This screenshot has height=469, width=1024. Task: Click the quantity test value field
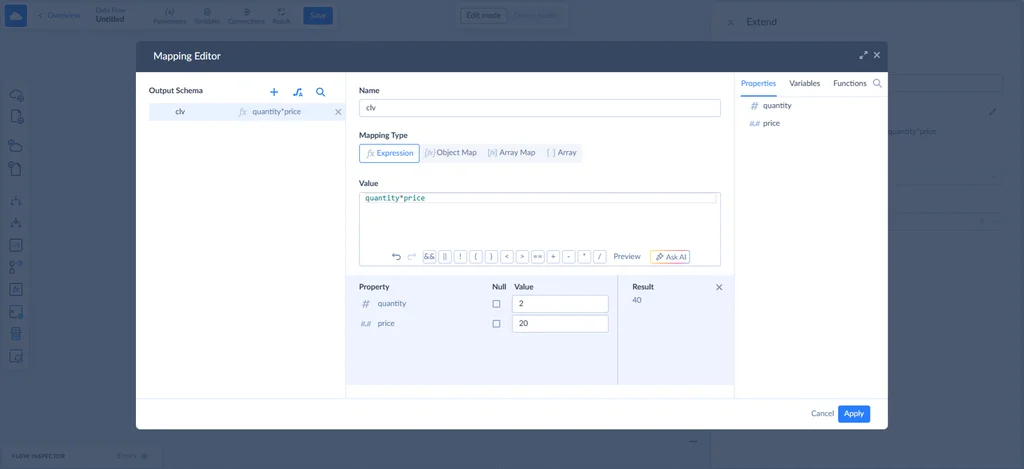coord(560,304)
